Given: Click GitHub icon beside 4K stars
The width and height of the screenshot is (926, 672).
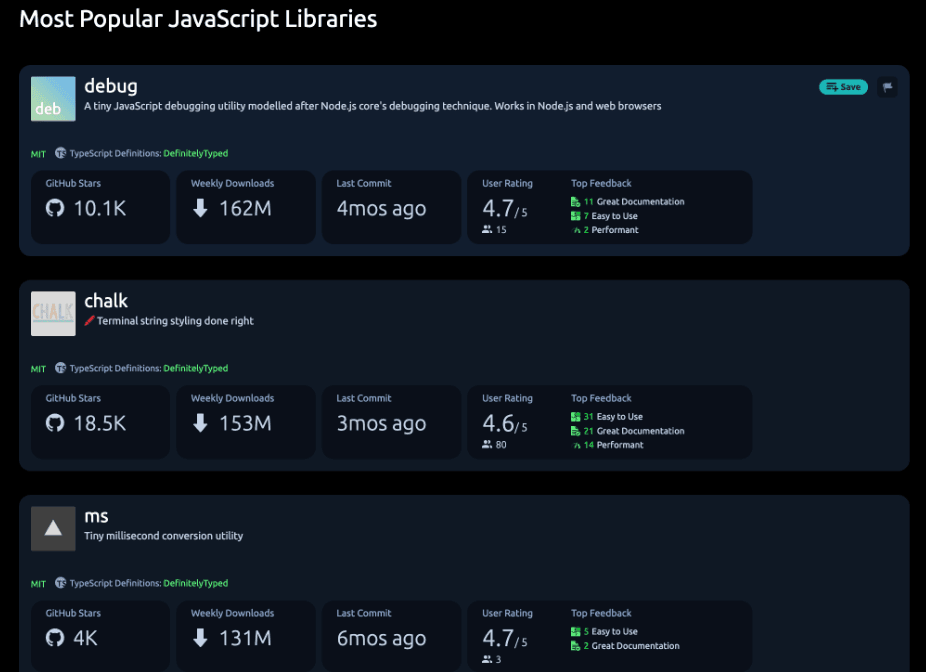Looking at the screenshot, I should click(55, 638).
